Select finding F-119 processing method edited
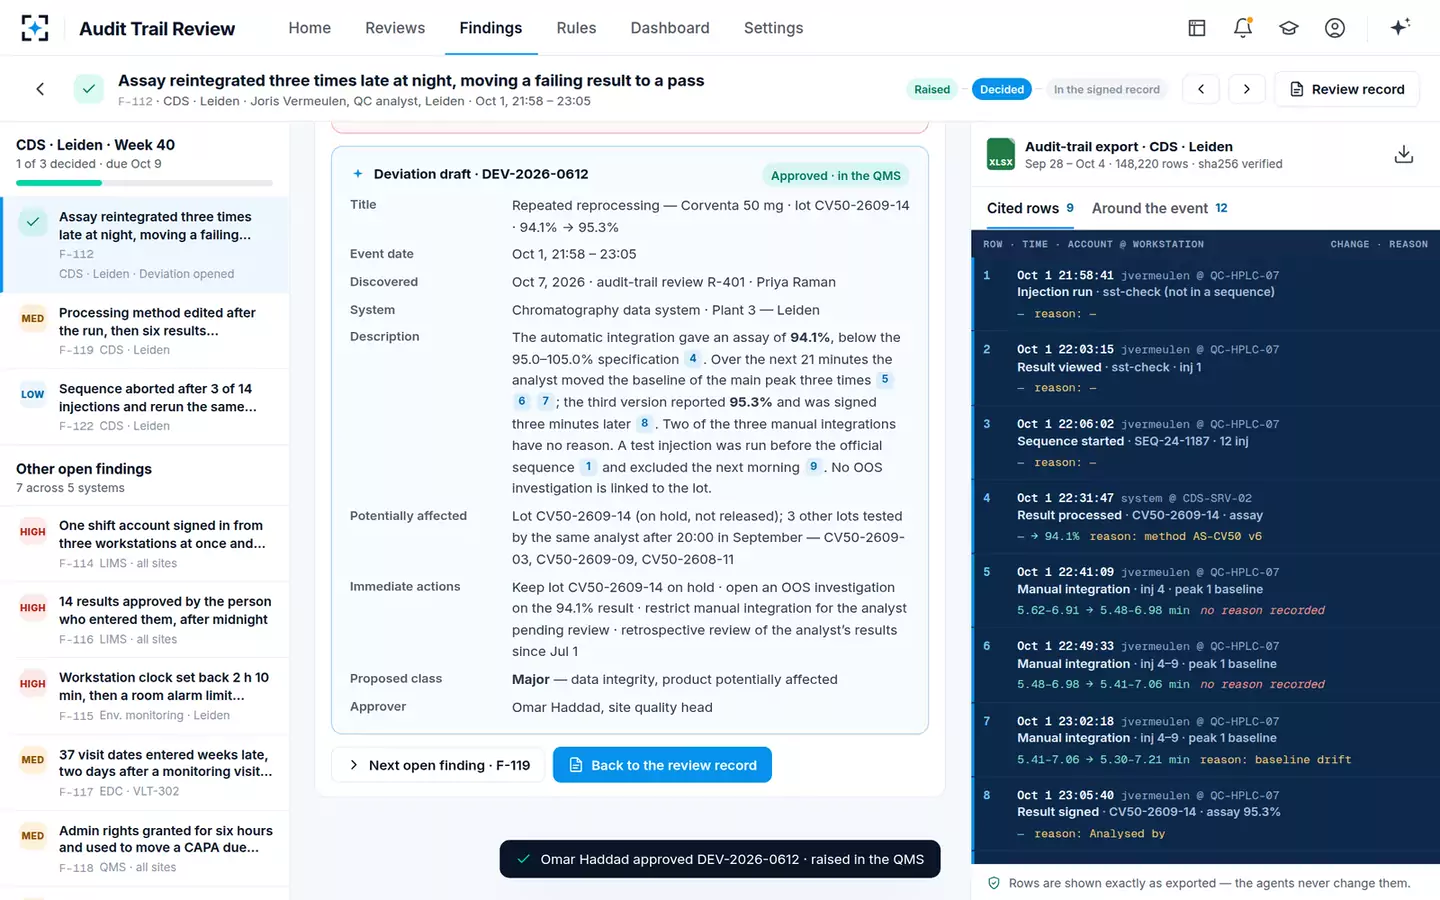 [145, 331]
